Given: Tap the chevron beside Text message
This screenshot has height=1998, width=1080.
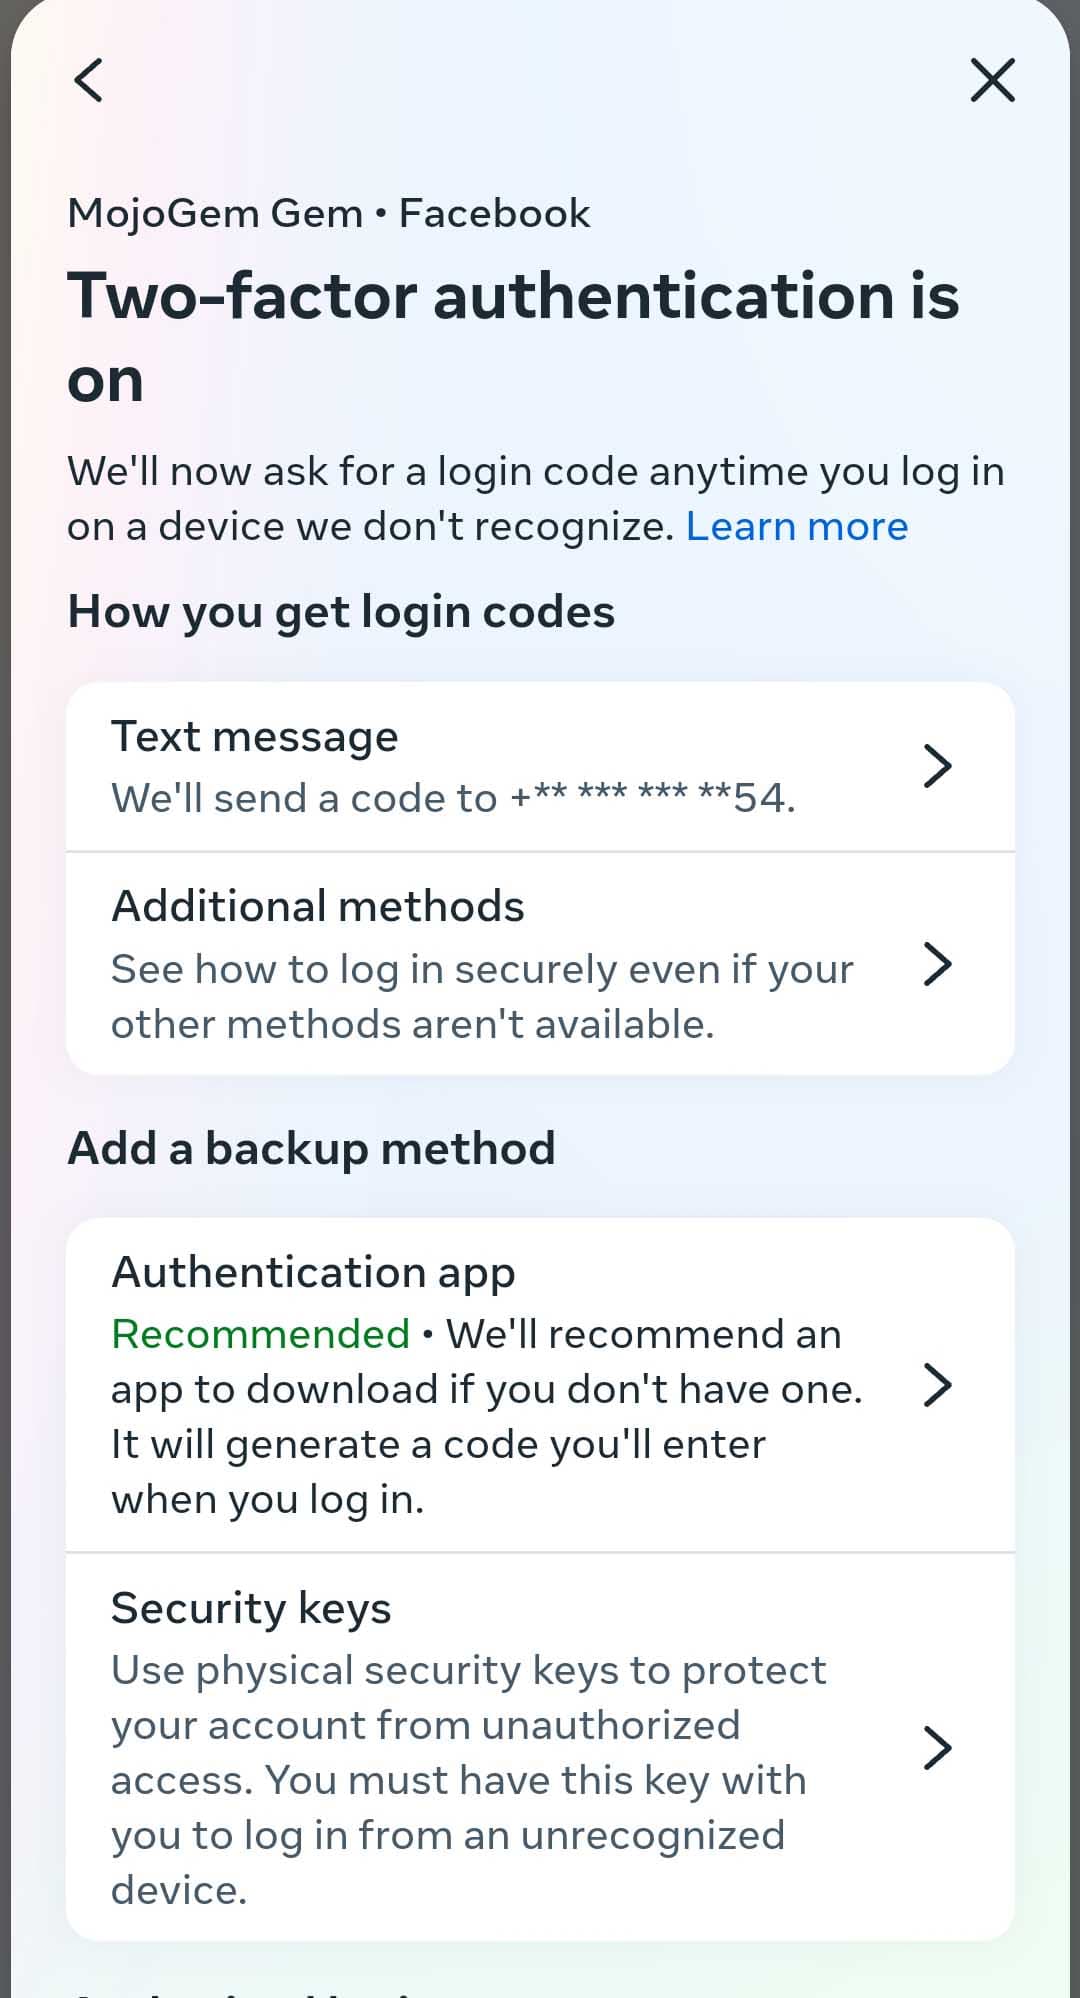Looking at the screenshot, I should point(936,766).
